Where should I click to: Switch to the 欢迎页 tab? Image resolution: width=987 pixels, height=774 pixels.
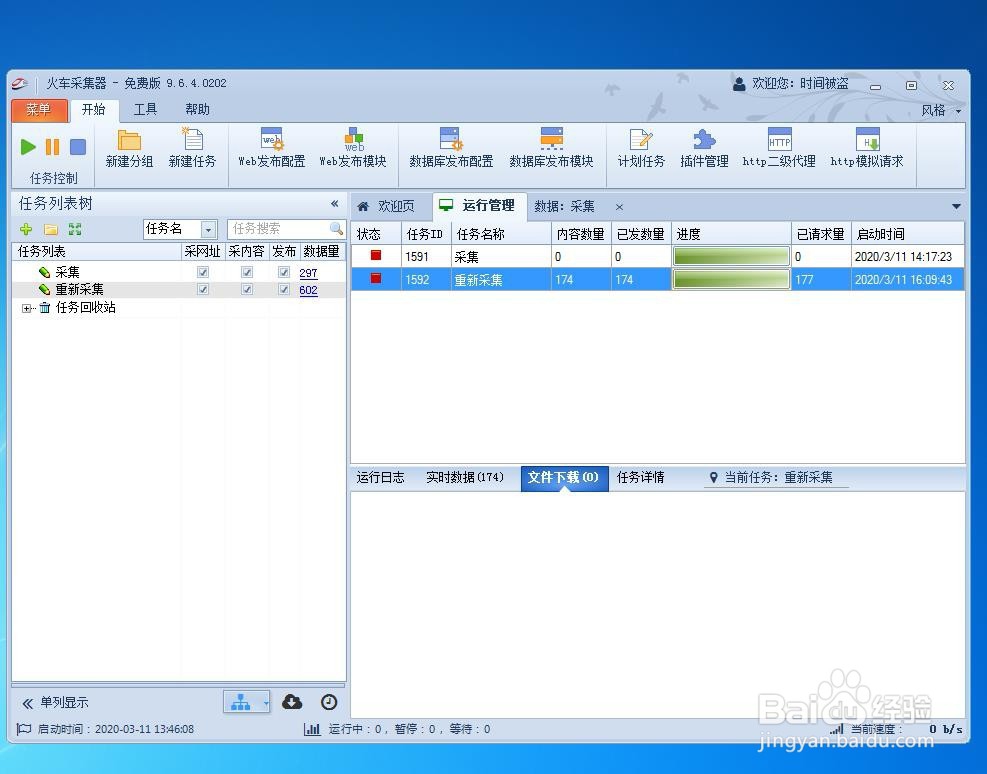(391, 206)
